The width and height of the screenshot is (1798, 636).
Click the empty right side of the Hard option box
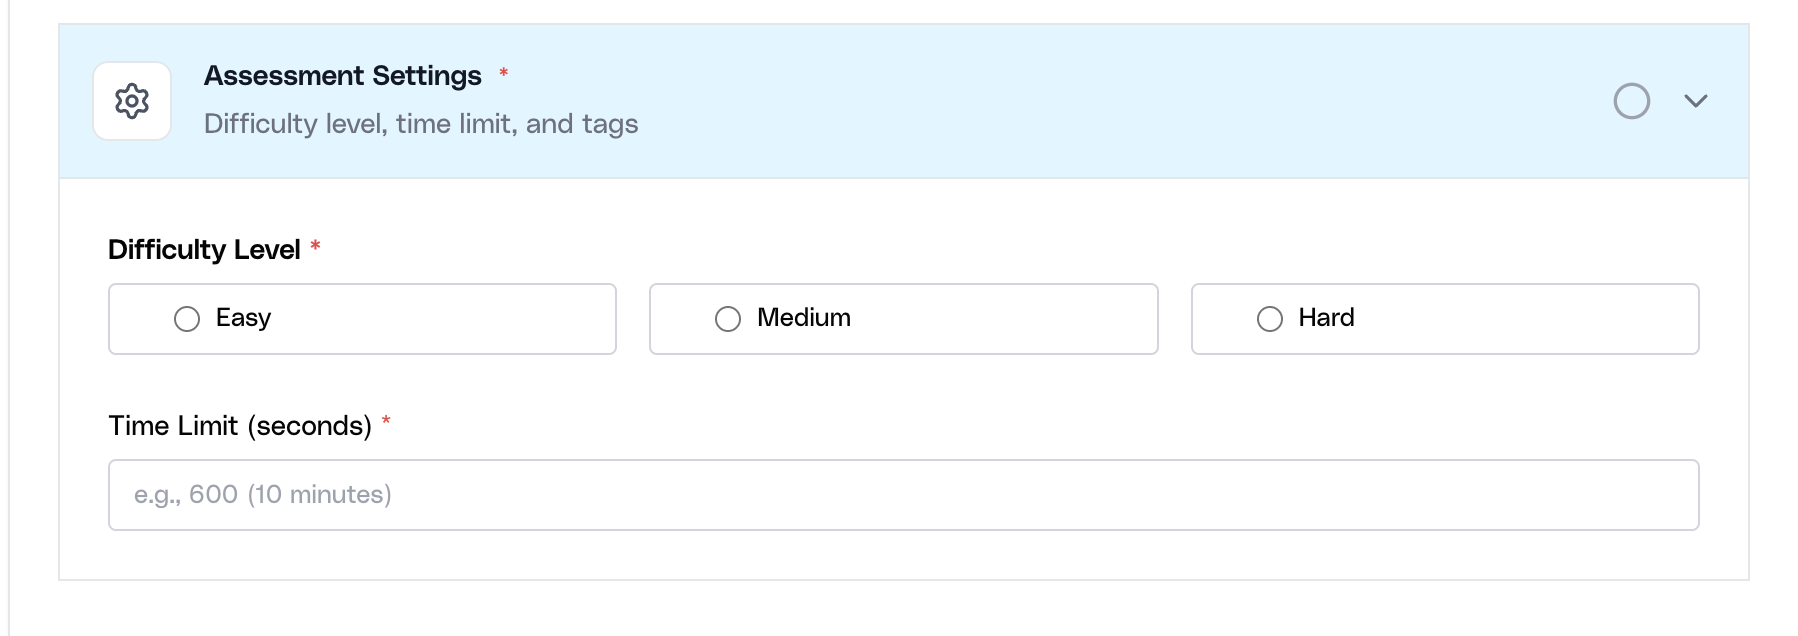pyautogui.click(x=1550, y=319)
